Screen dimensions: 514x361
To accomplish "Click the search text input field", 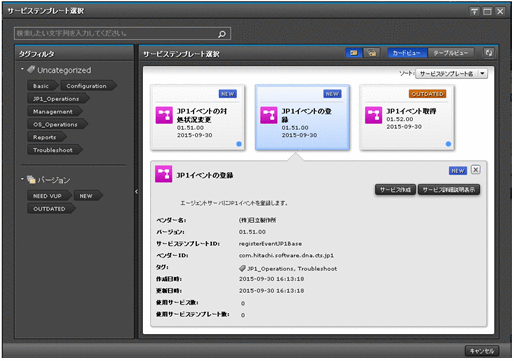I will (x=122, y=34).
